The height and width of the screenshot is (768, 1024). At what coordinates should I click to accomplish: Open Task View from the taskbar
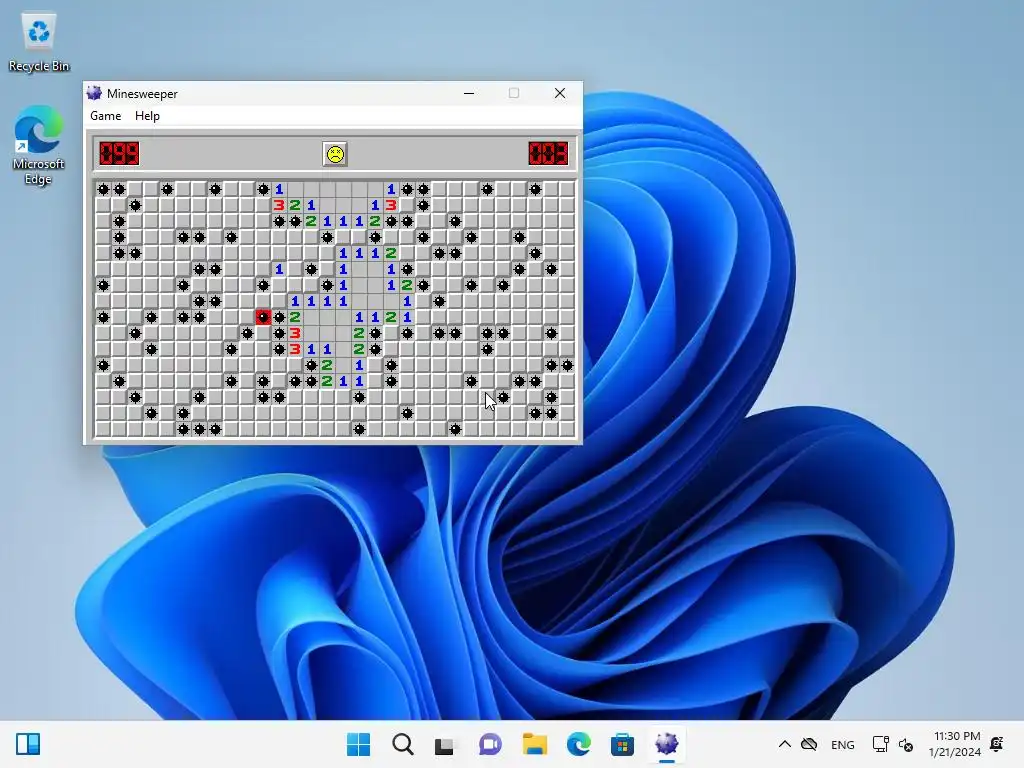point(445,745)
